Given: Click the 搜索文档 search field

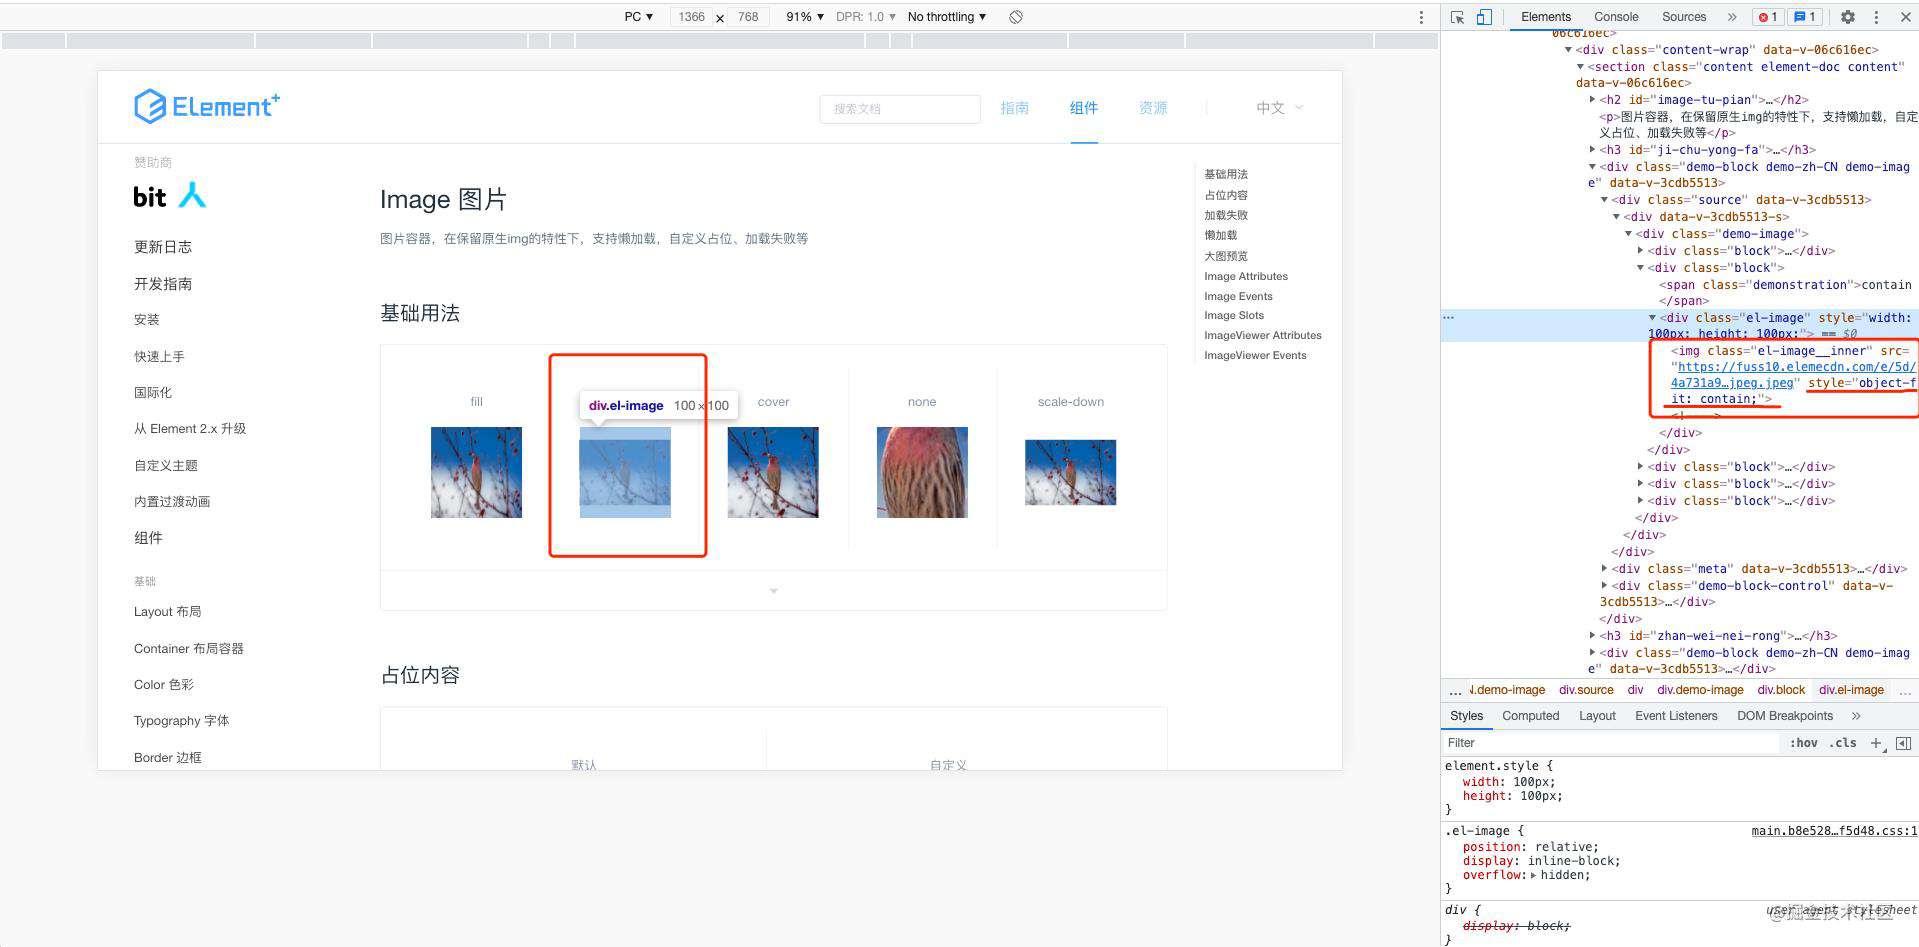Looking at the screenshot, I should 899,109.
